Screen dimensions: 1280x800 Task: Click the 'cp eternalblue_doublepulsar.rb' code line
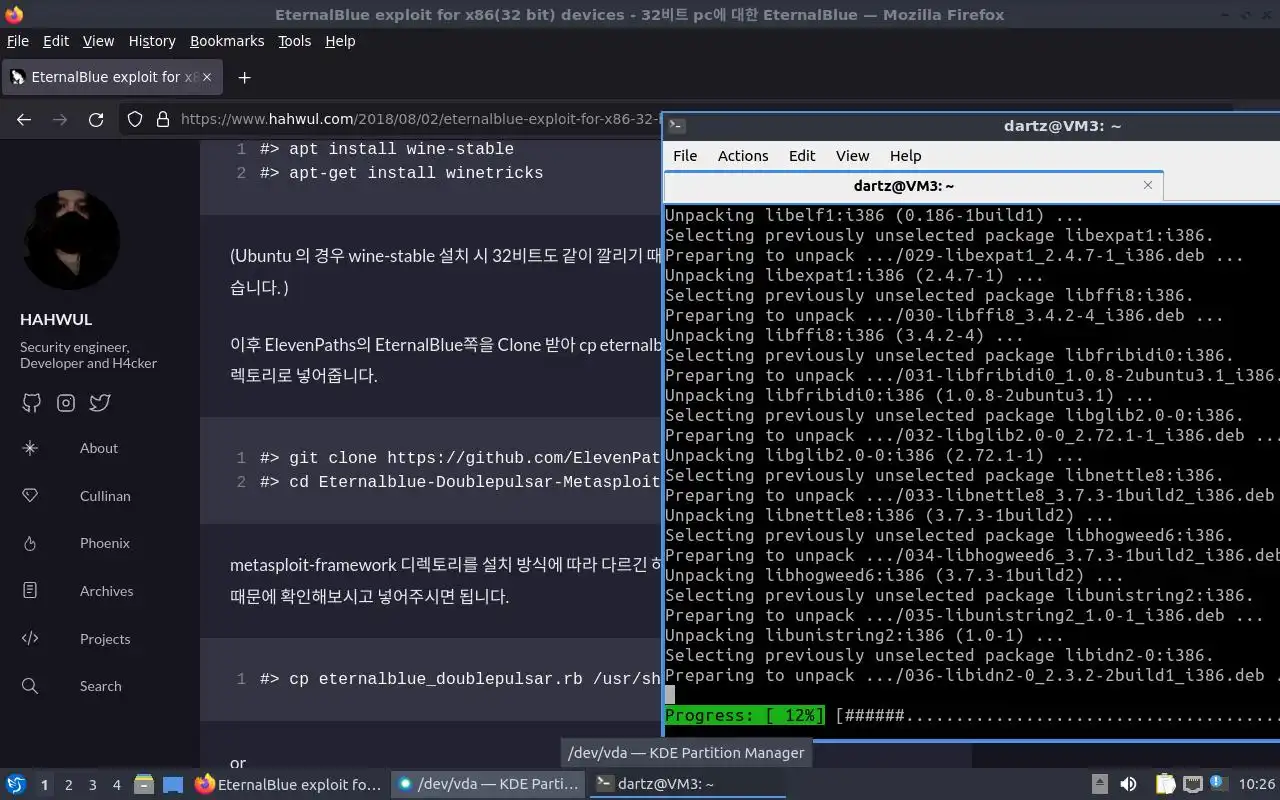click(460, 679)
